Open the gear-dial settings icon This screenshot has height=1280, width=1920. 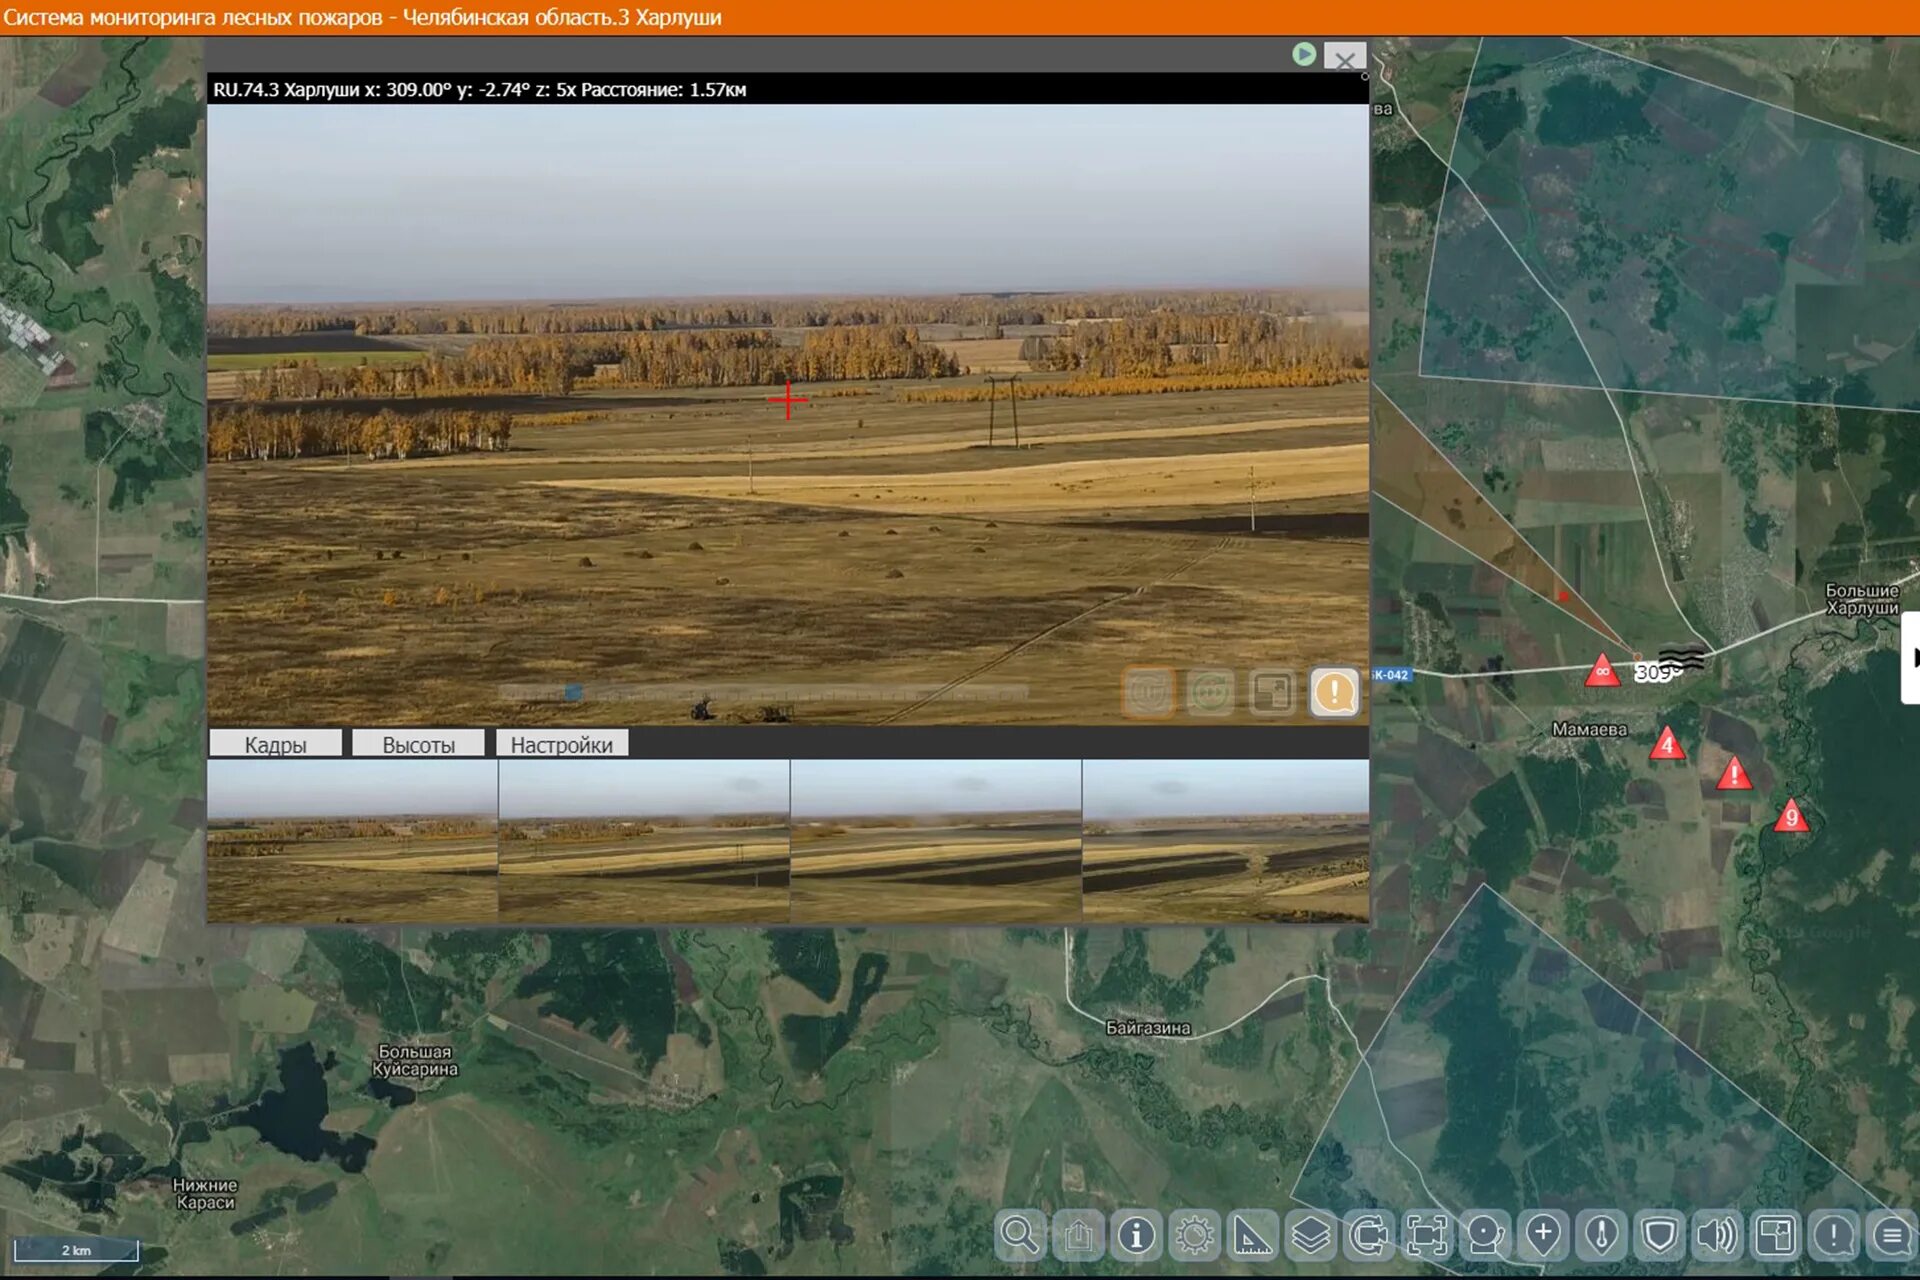[1194, 1236]
